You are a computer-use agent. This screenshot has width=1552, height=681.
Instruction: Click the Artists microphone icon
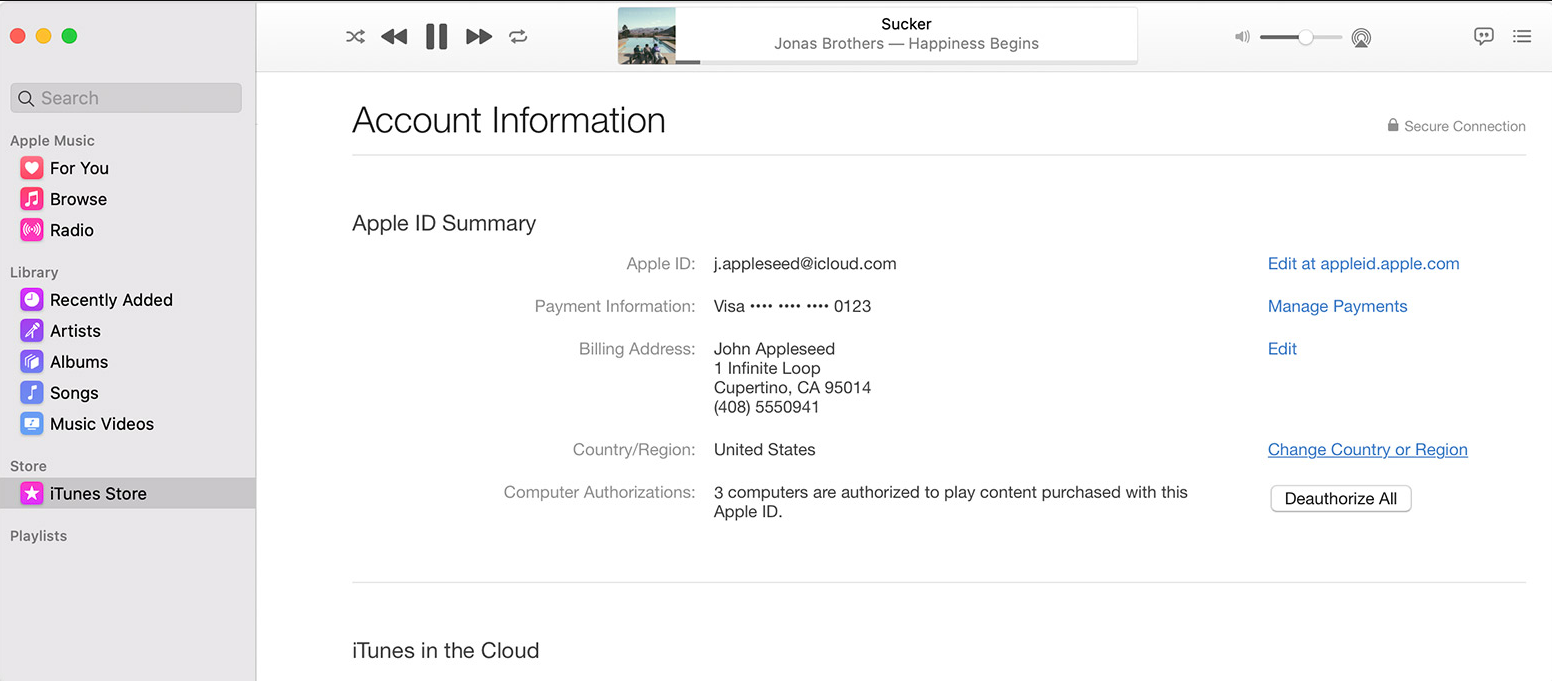(32, 331)
